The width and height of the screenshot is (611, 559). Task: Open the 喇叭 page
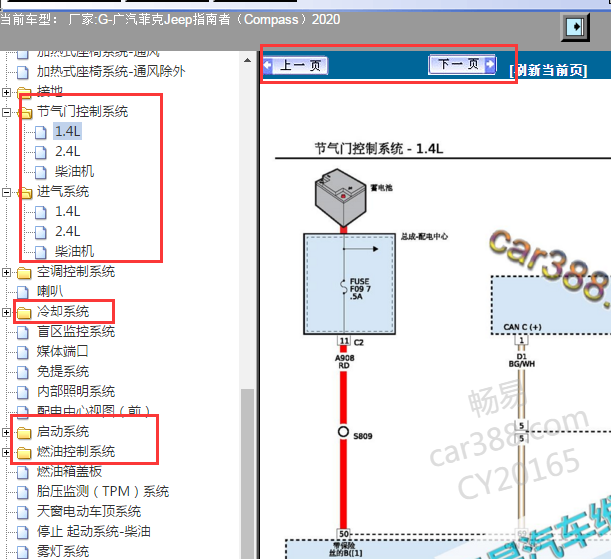[50, 291]
